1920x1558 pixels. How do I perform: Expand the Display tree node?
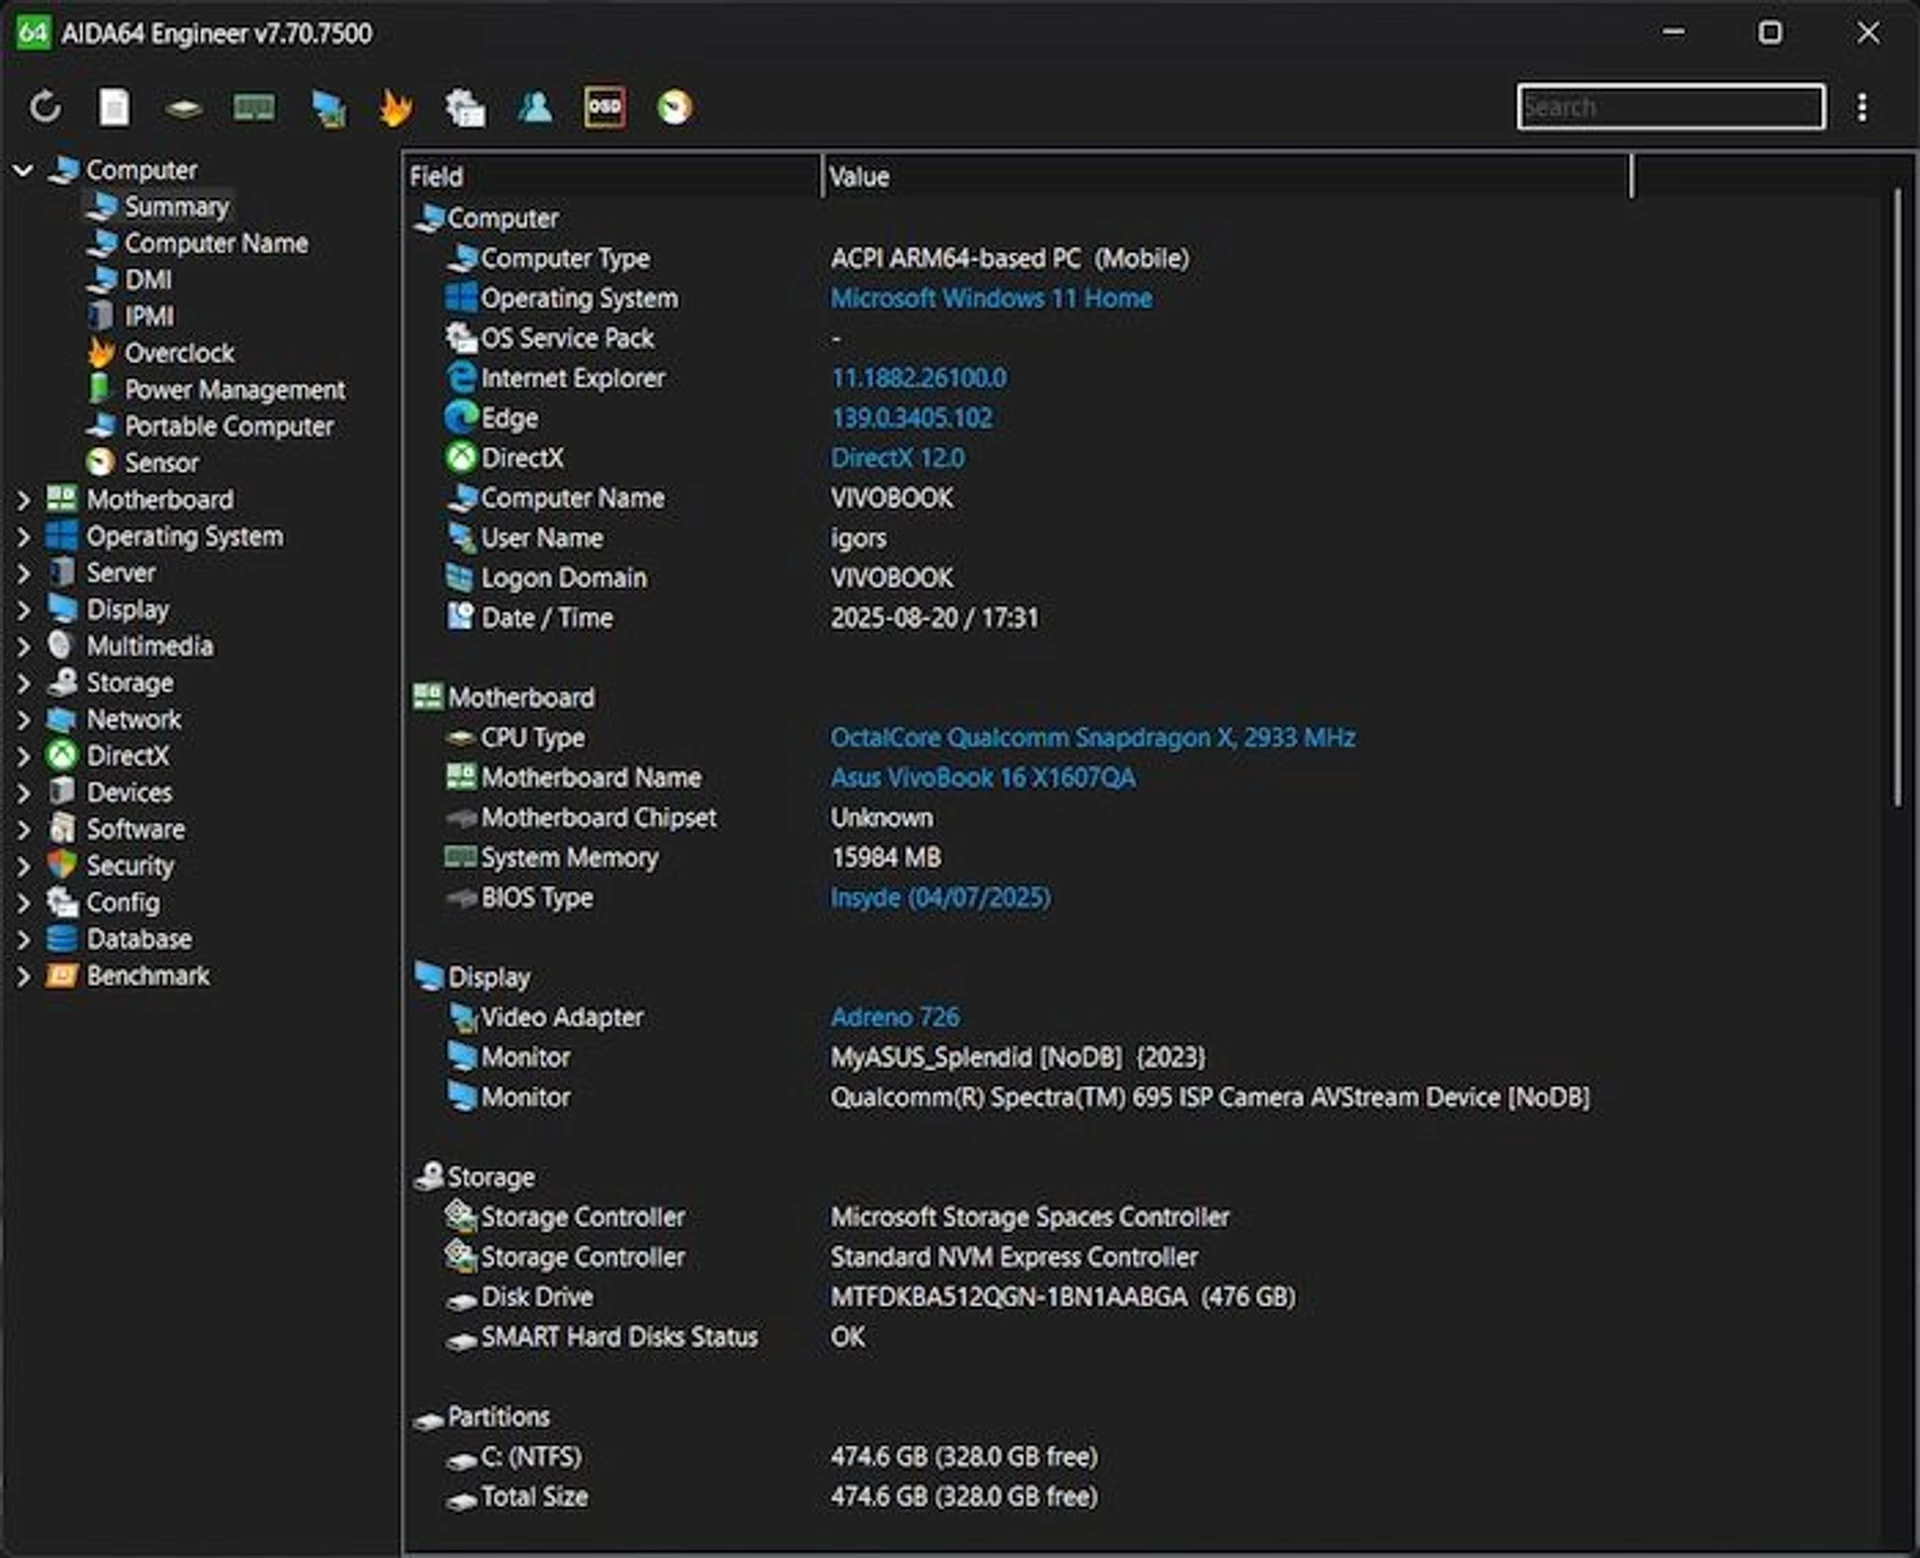click(x=23, y=610)
